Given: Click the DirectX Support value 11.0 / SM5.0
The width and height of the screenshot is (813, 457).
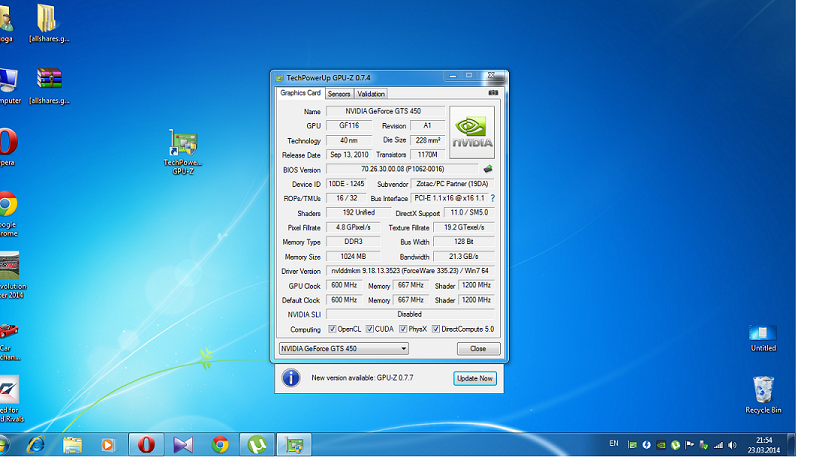Looking at the screenshot, I should click(x=469, y=213).
